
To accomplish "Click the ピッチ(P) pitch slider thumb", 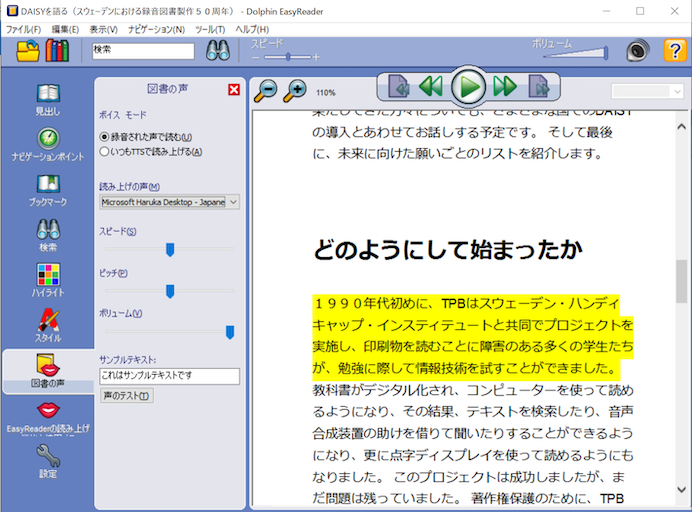I will [x=170, y=291].
